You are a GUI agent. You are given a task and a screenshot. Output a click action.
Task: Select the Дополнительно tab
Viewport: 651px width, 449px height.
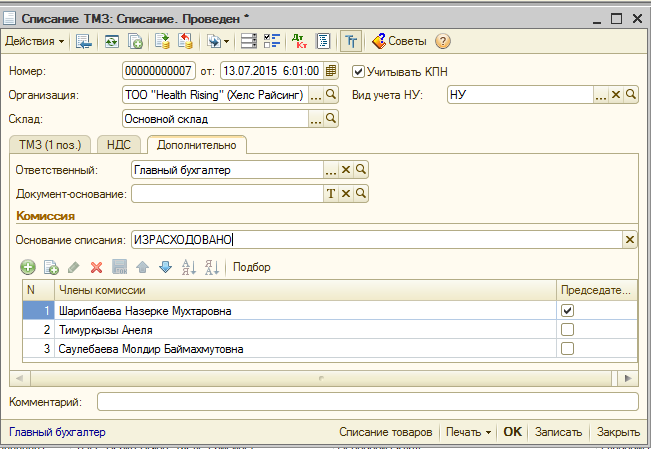coord(196,145)
